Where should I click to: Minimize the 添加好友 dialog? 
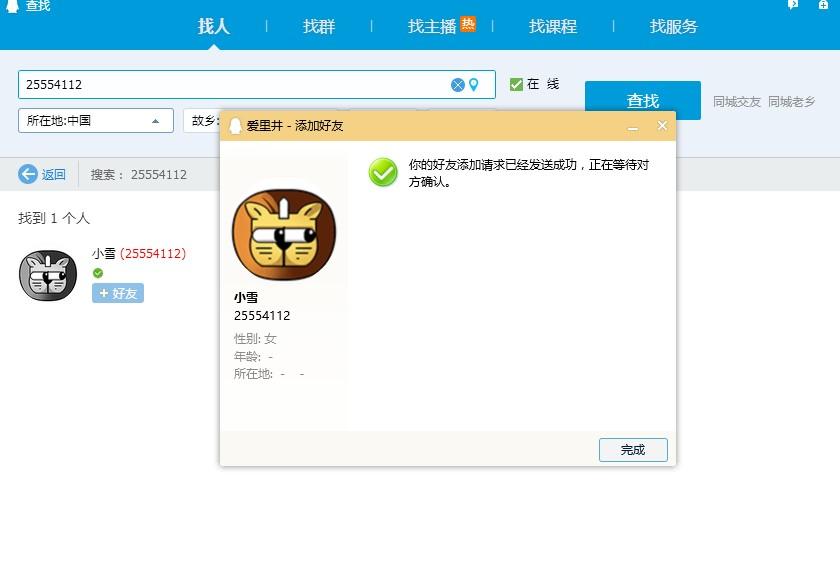(633, 127)
